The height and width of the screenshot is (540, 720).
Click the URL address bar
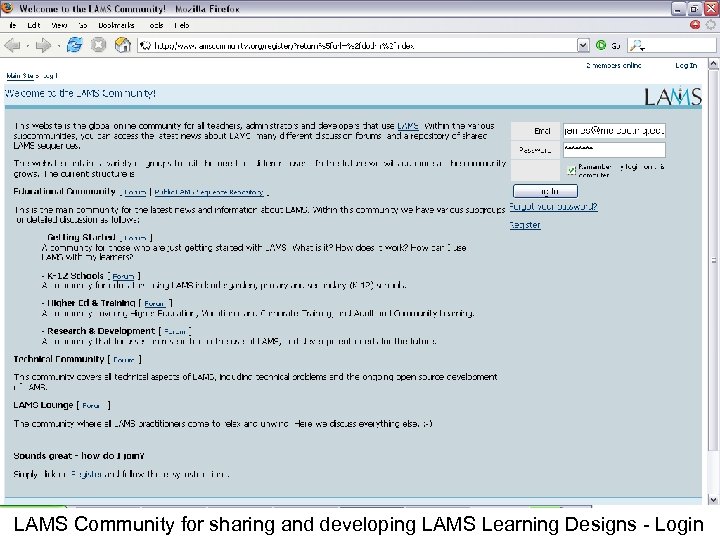pos(356,45)
